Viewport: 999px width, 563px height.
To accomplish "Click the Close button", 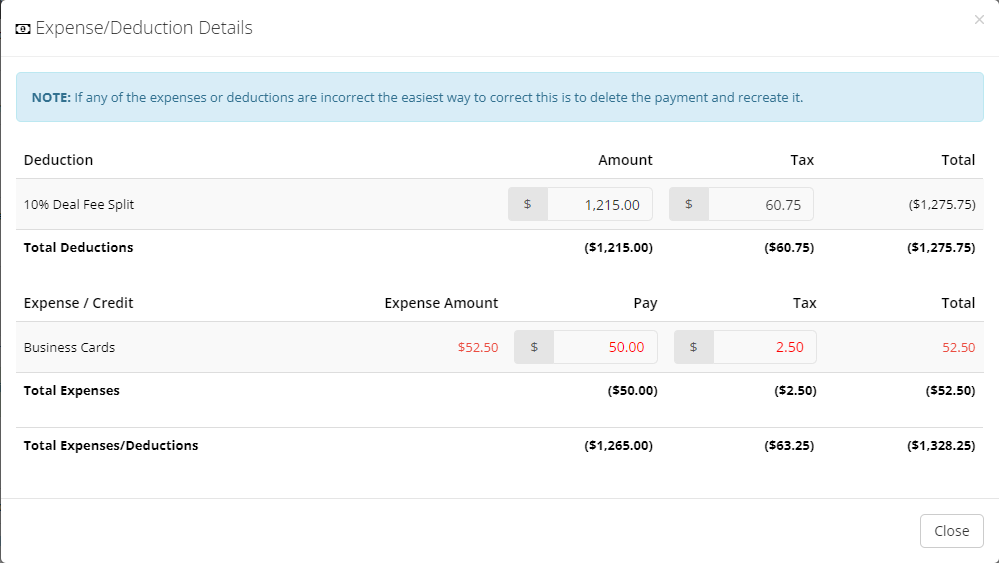I will click(x=951, y=531).
